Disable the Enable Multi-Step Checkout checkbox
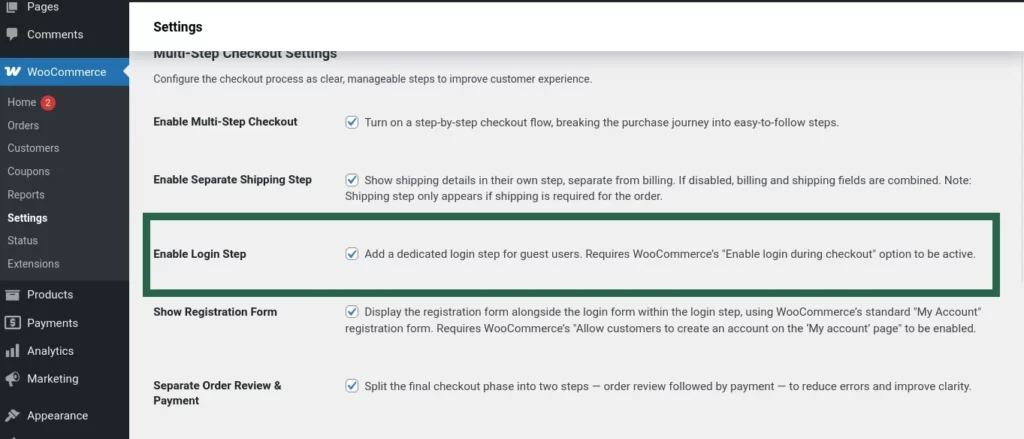 (352, 122)
